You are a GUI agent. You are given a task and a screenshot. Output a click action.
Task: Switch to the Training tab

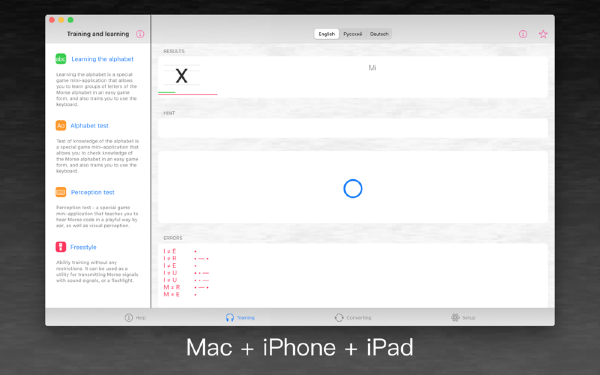(x=240, y=318)
